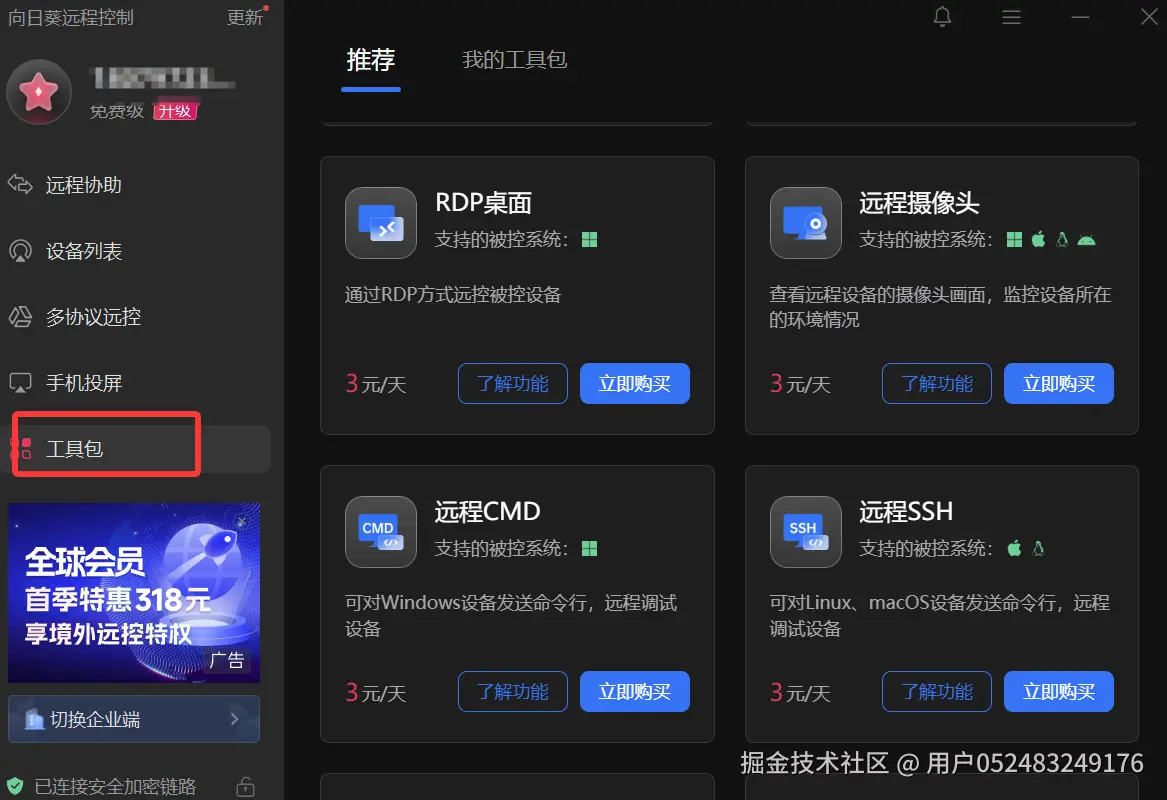
Task: Click the 升级 upgrade badge
Action: pos(176,111)
